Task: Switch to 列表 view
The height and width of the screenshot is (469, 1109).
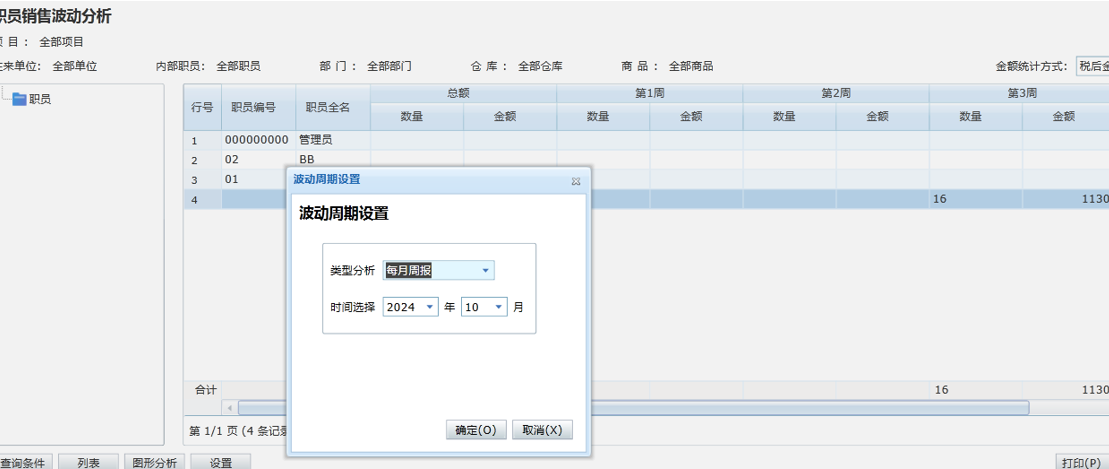Action: point(89,462)
